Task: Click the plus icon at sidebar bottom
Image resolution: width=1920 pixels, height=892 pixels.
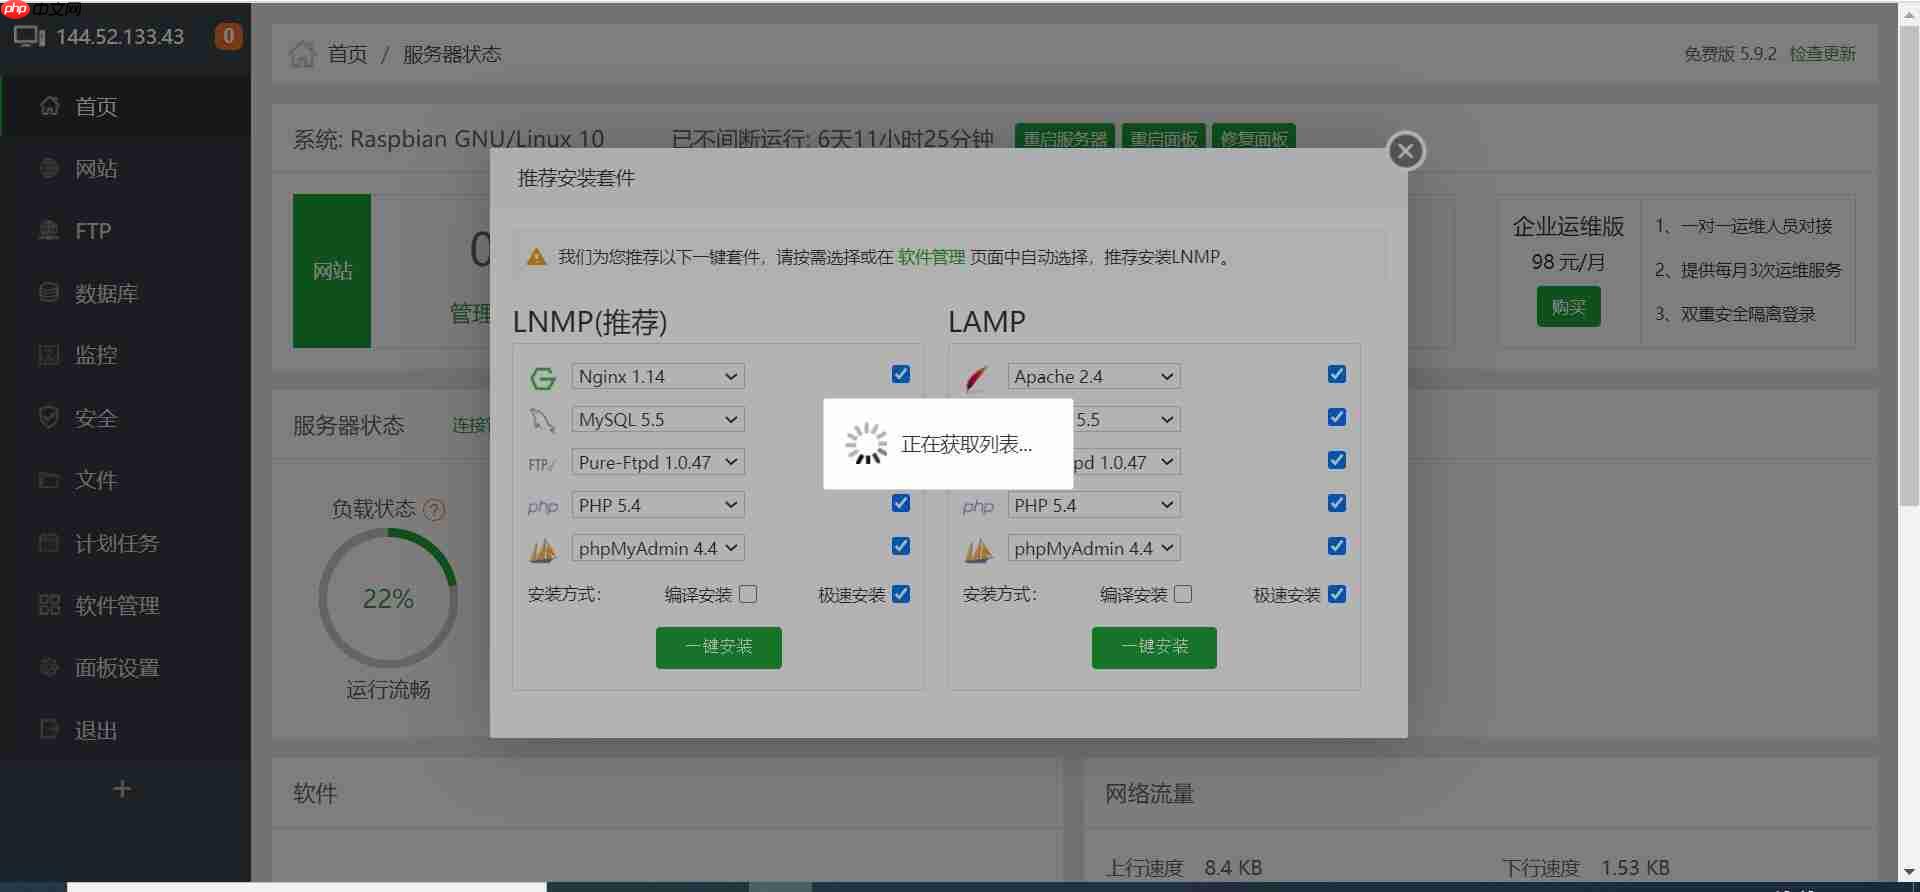Action: [122, 789]
